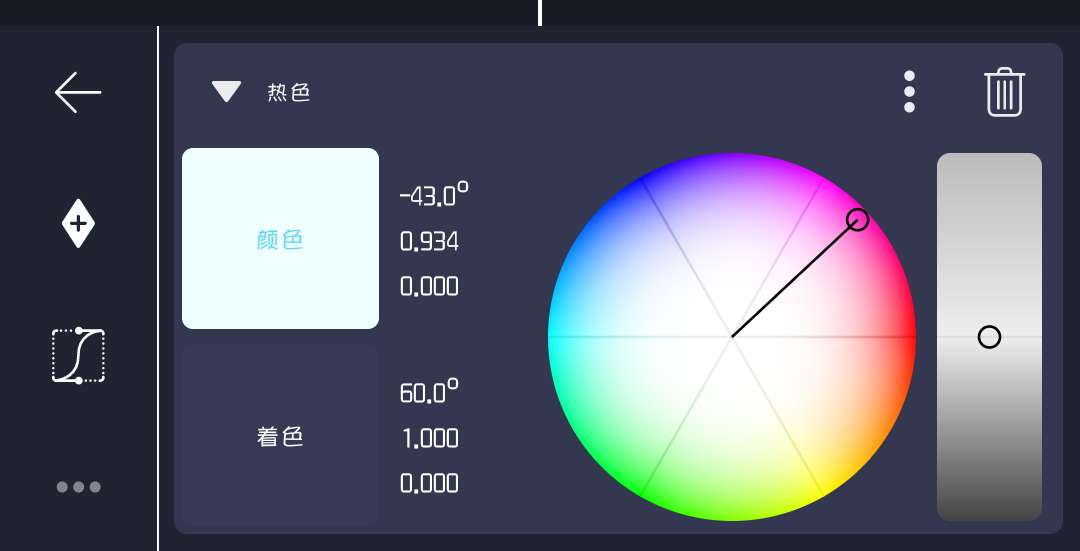
Task: Tap the add keyframe diamond icon
Action: [x=78, y=222]
